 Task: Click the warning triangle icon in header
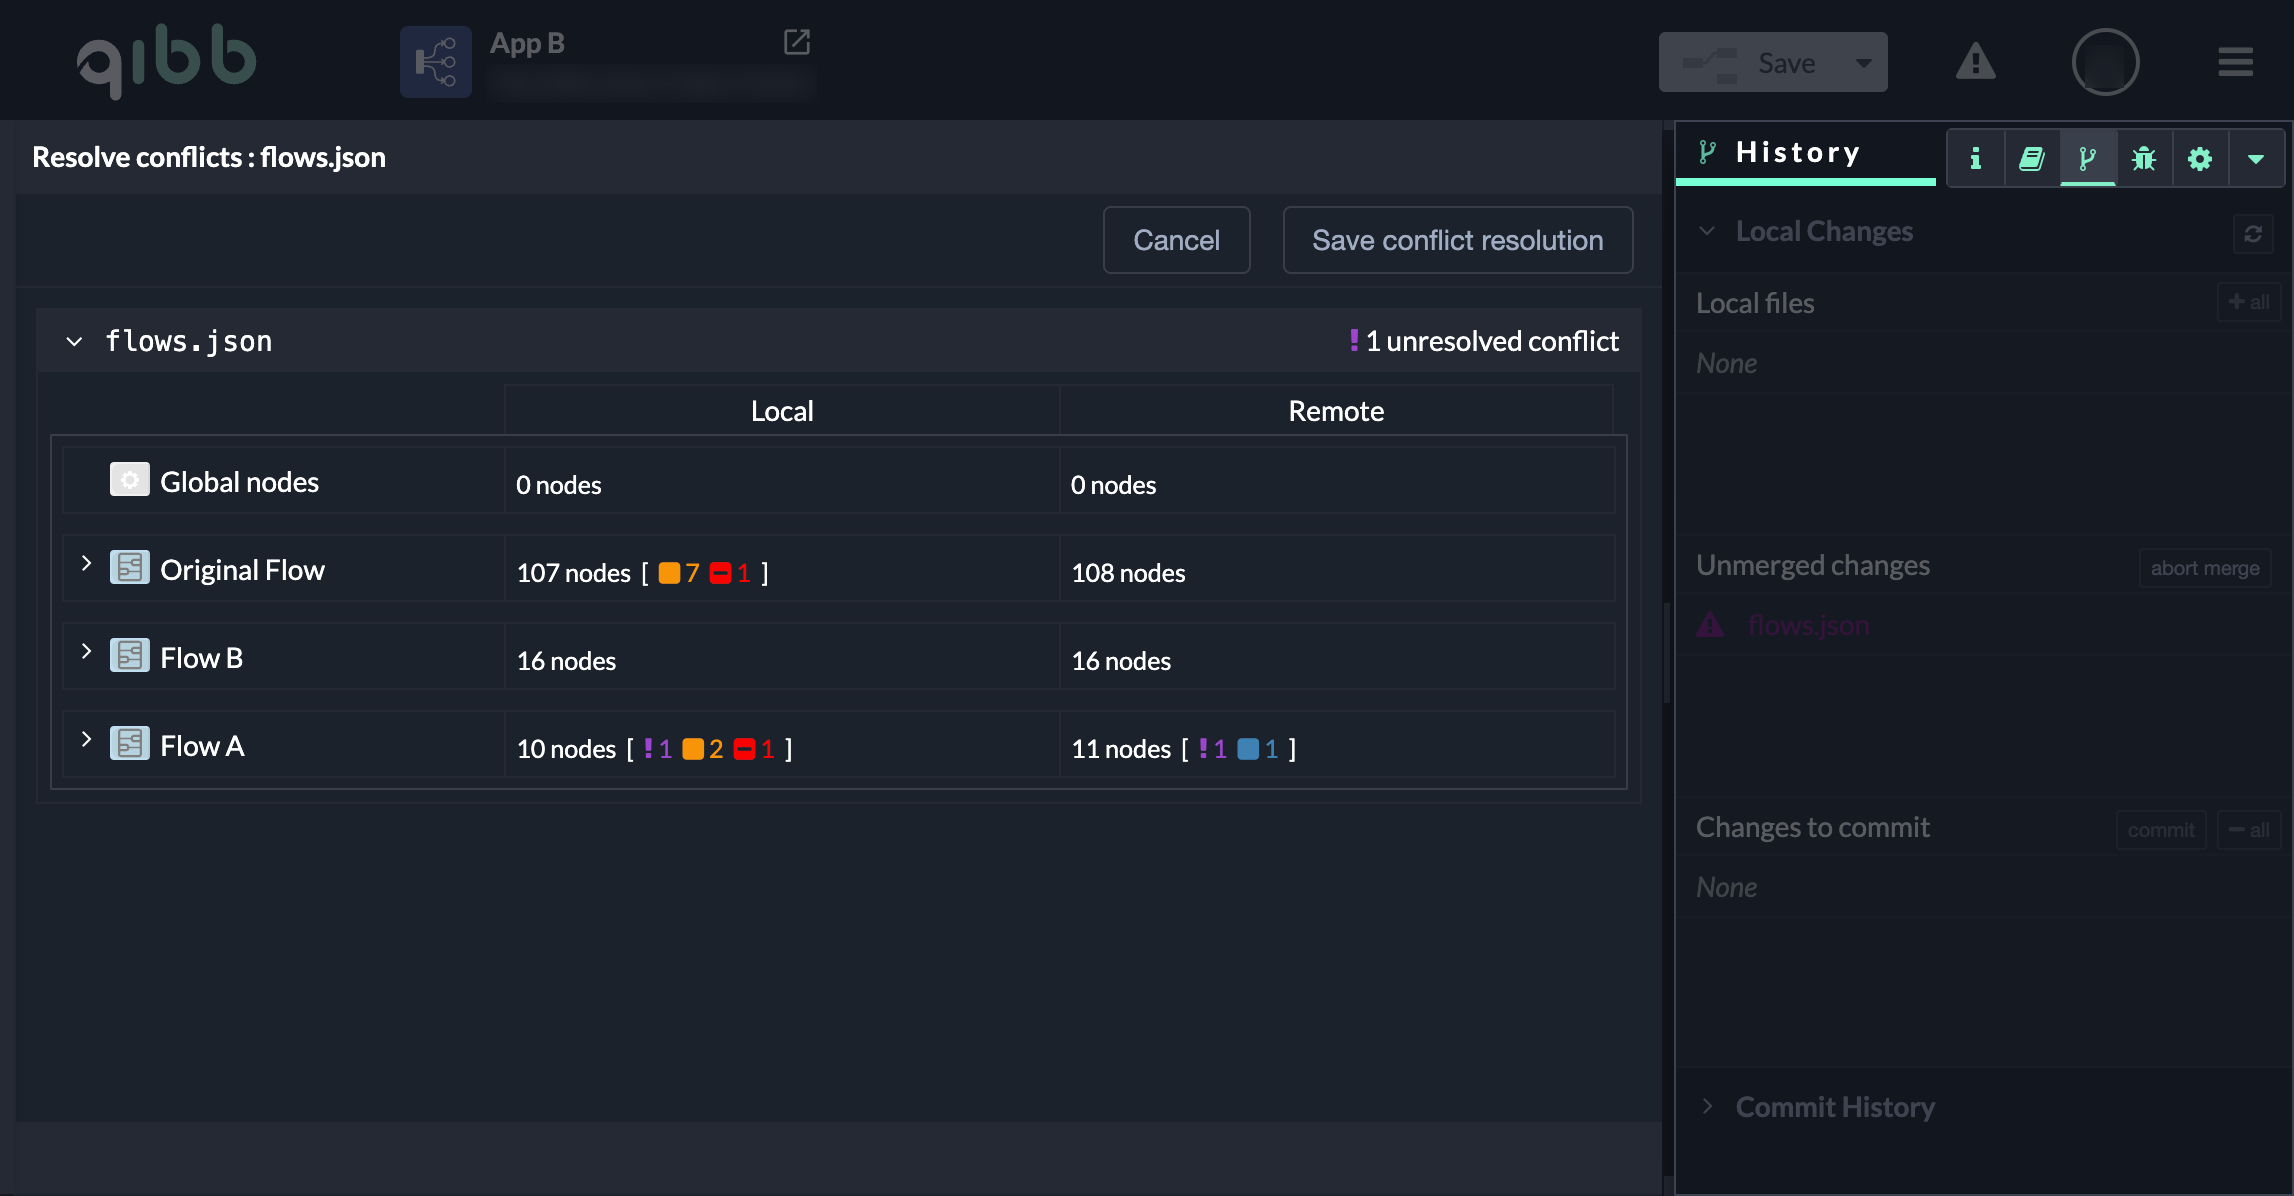point(1975,62)
